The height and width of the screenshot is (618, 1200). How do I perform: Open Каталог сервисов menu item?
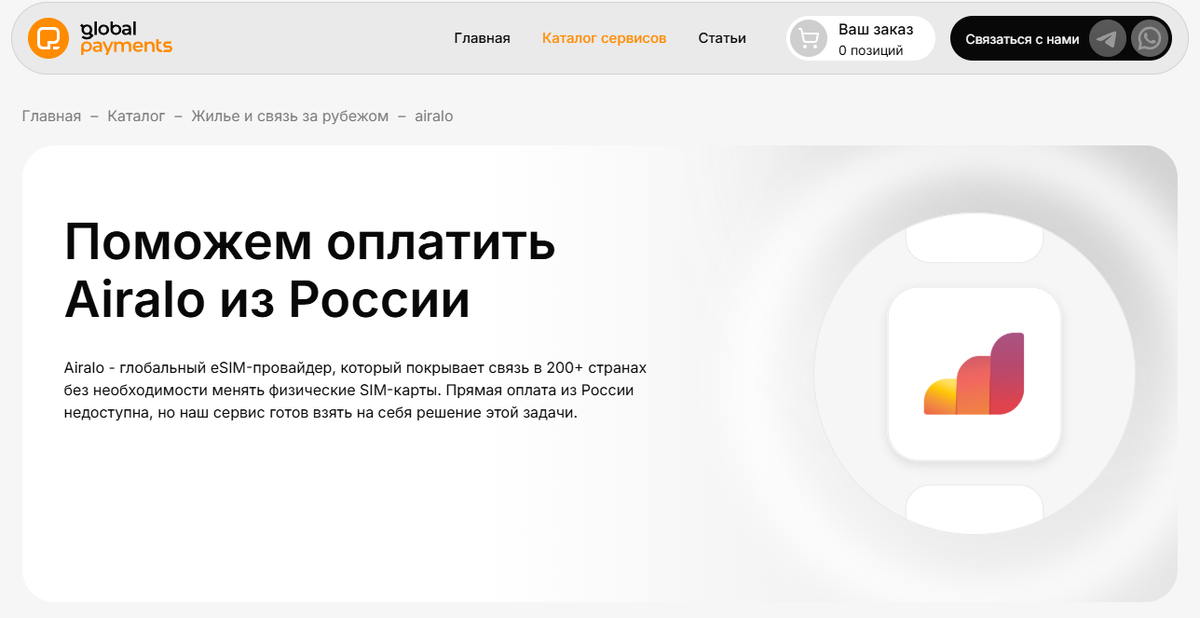click(604, 38)
